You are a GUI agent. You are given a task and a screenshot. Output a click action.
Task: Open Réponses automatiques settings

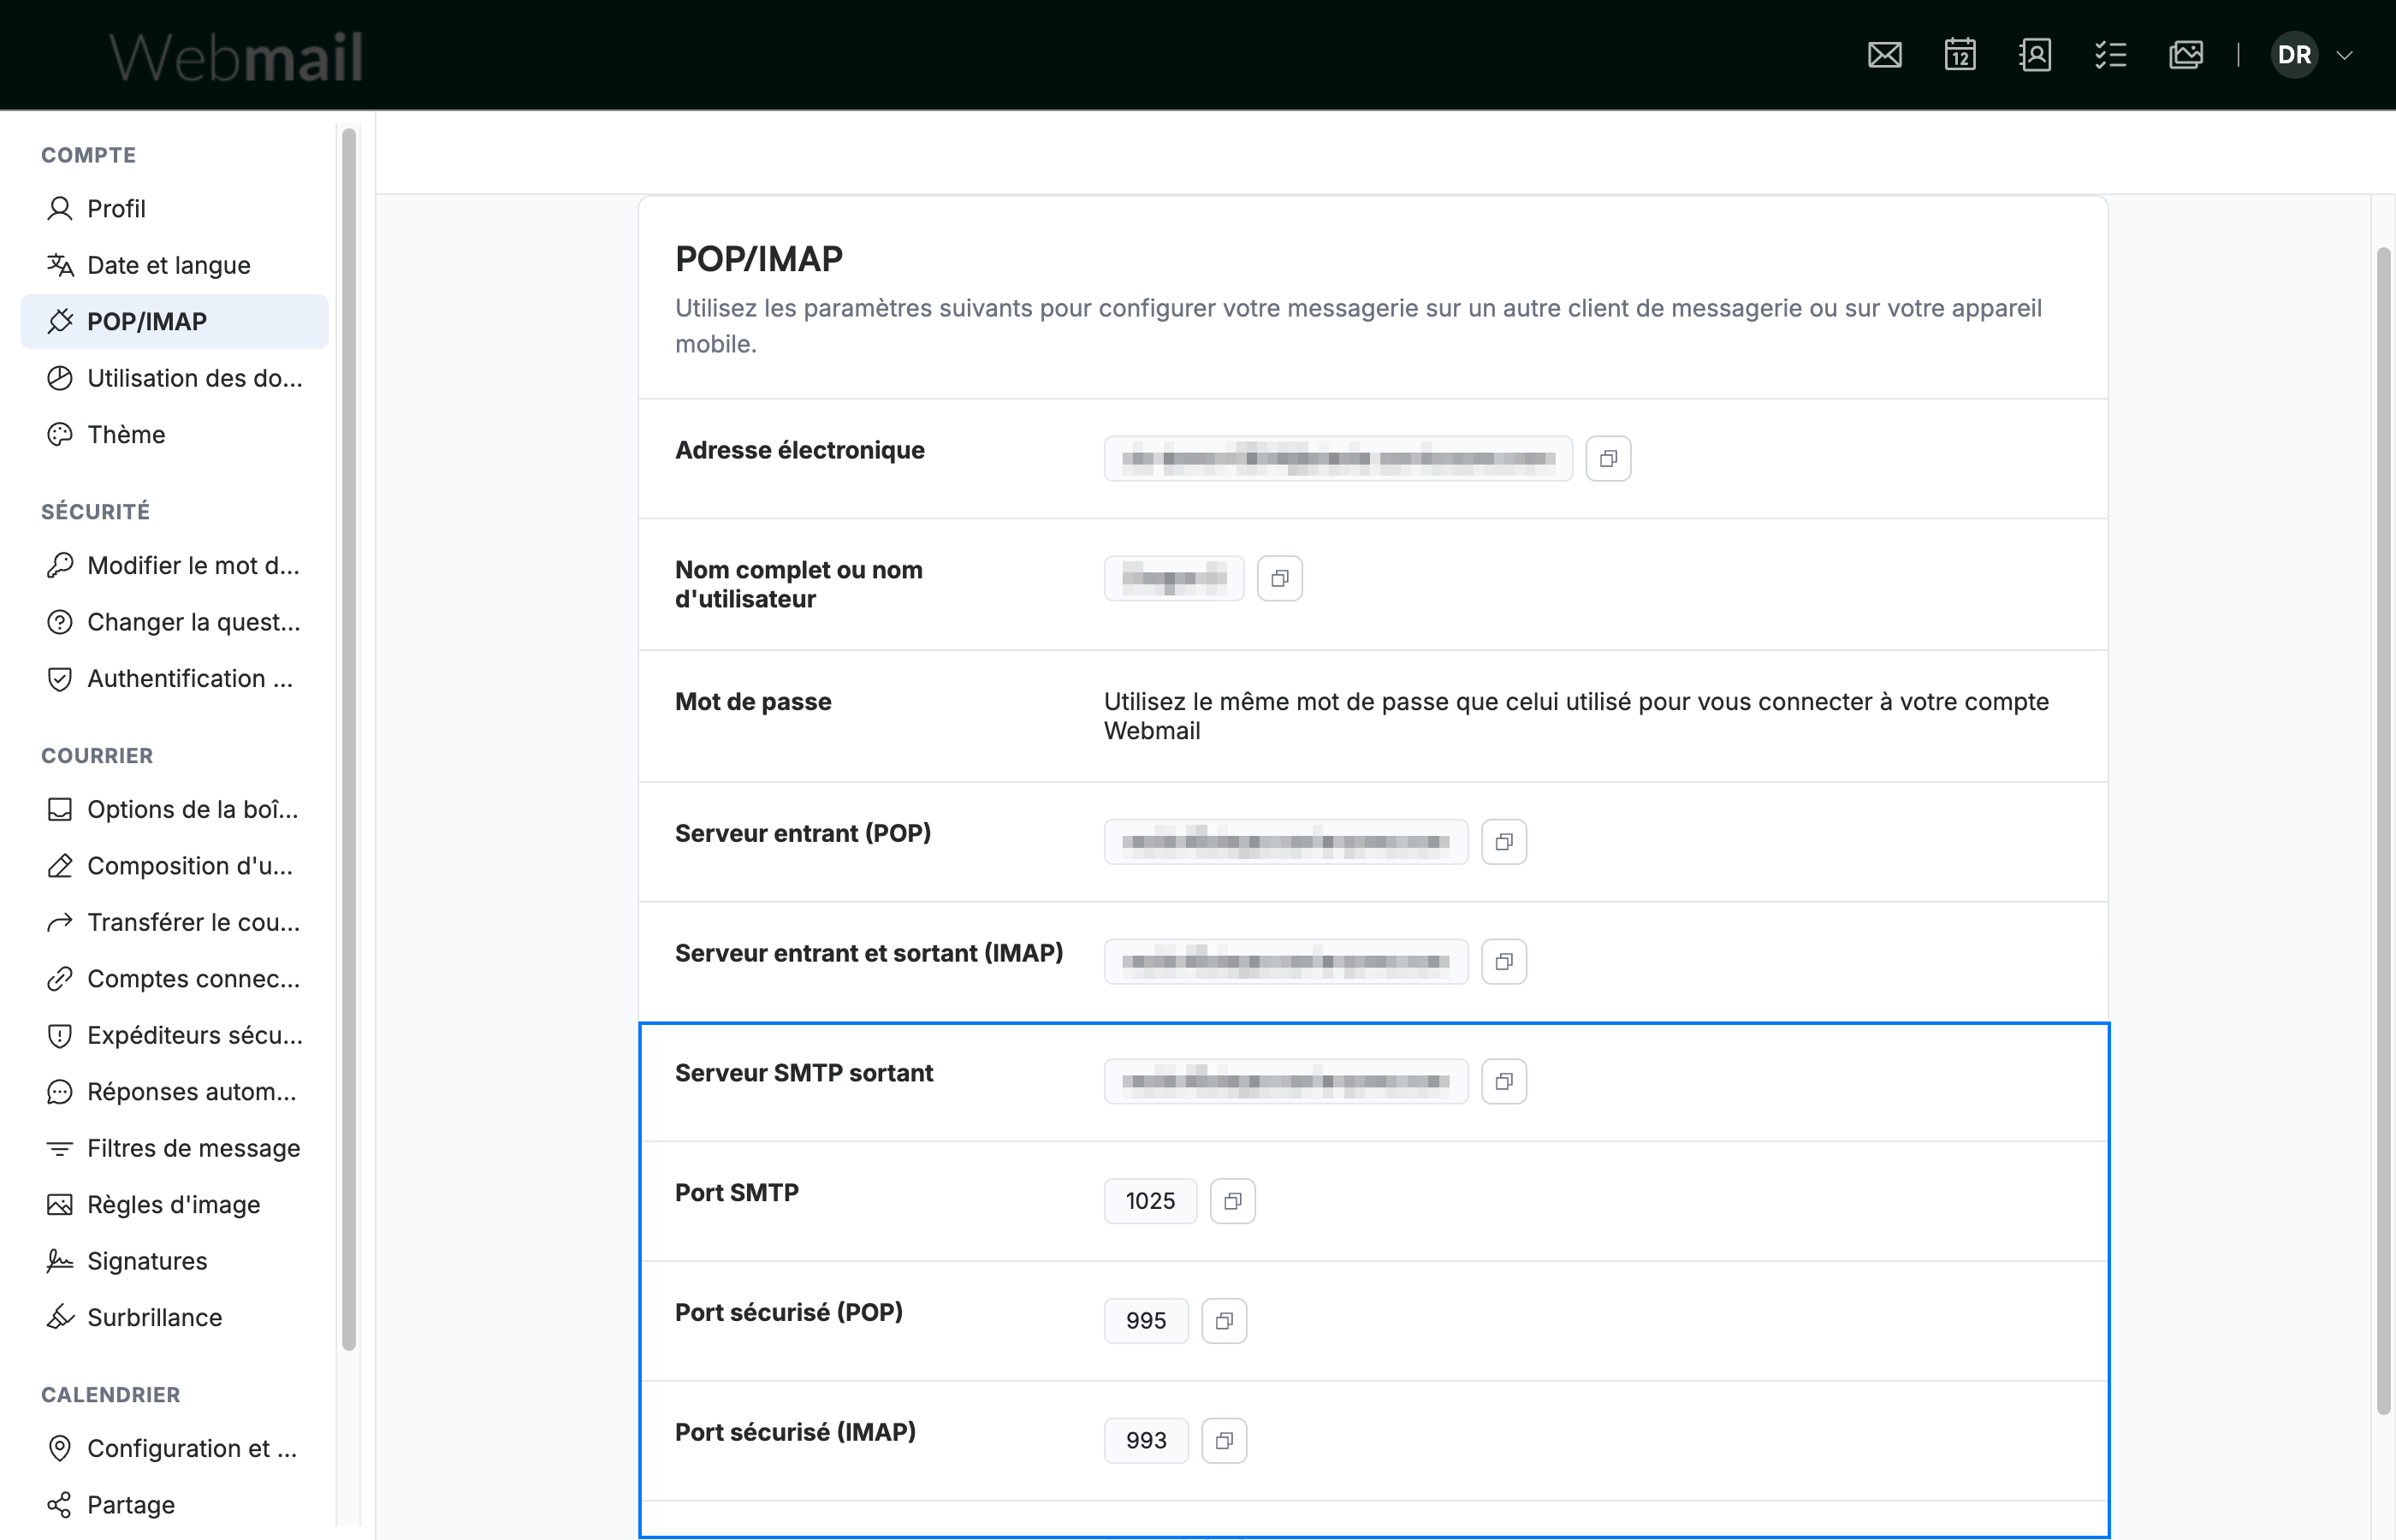click(x=174, y=1092)
